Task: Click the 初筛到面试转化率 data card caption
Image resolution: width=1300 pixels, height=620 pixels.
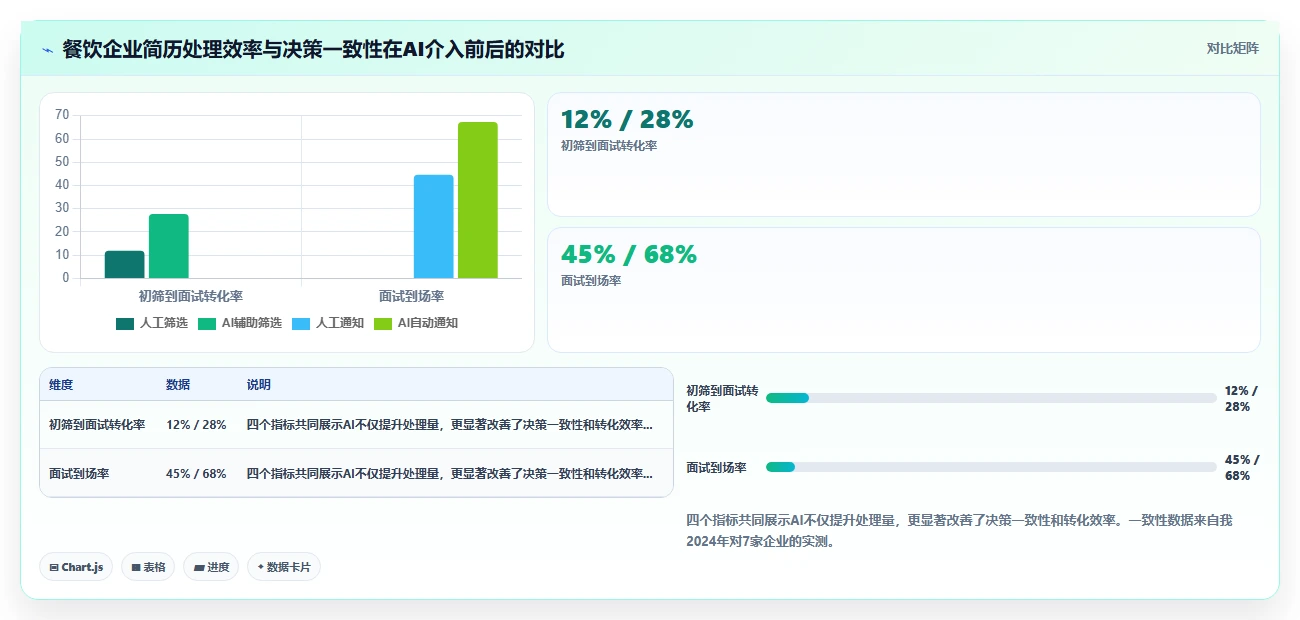Action: [609, 146]
